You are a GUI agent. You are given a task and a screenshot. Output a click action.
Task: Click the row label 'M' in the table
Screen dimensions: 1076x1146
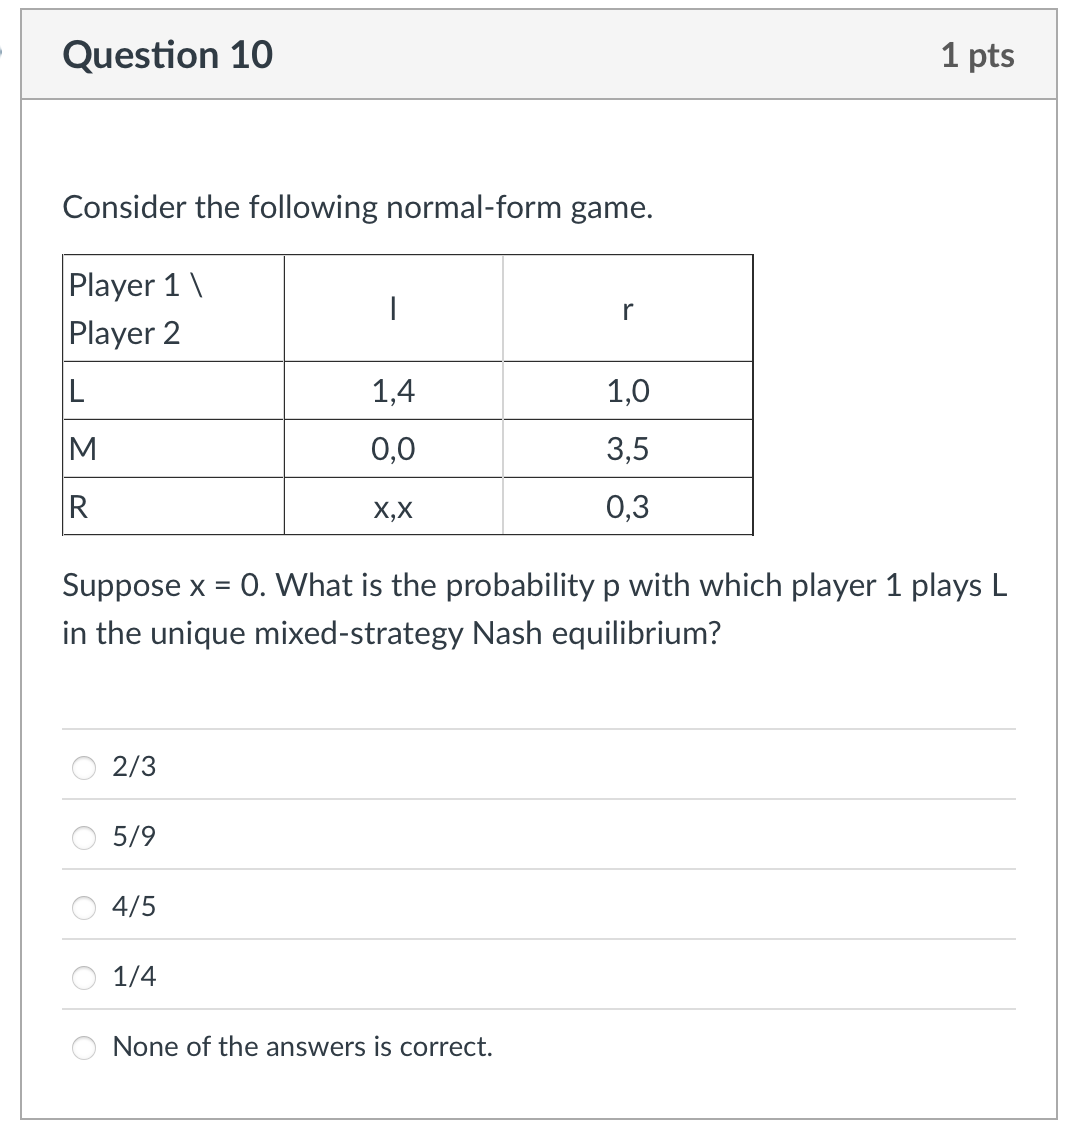[x=80, y=448]
